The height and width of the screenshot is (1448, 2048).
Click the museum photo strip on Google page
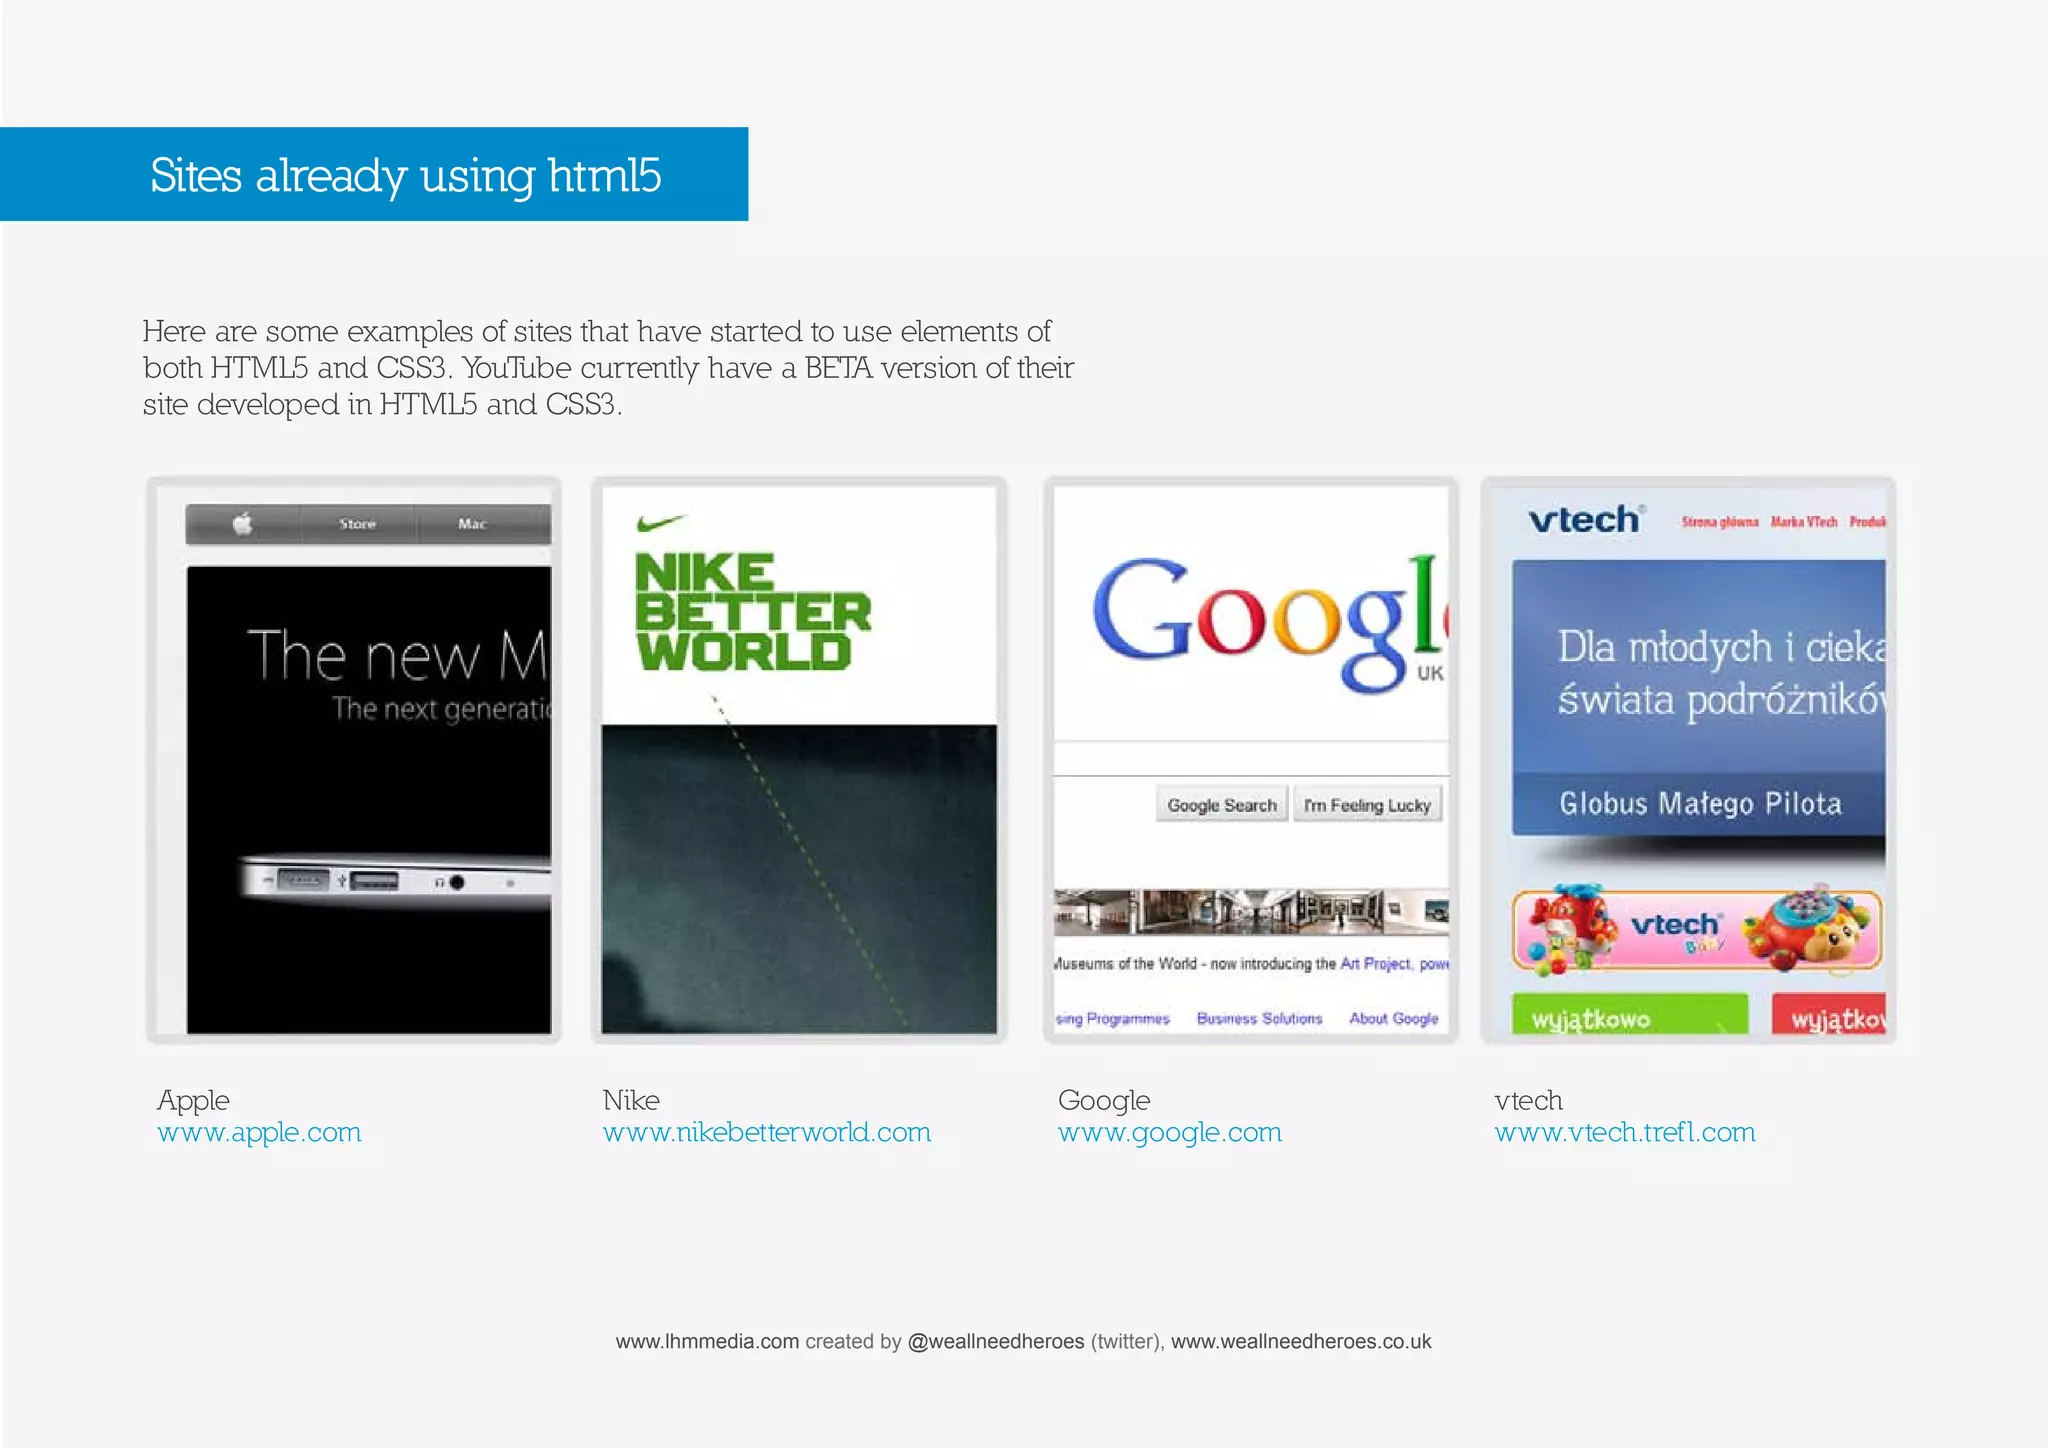pos(1251,912)
